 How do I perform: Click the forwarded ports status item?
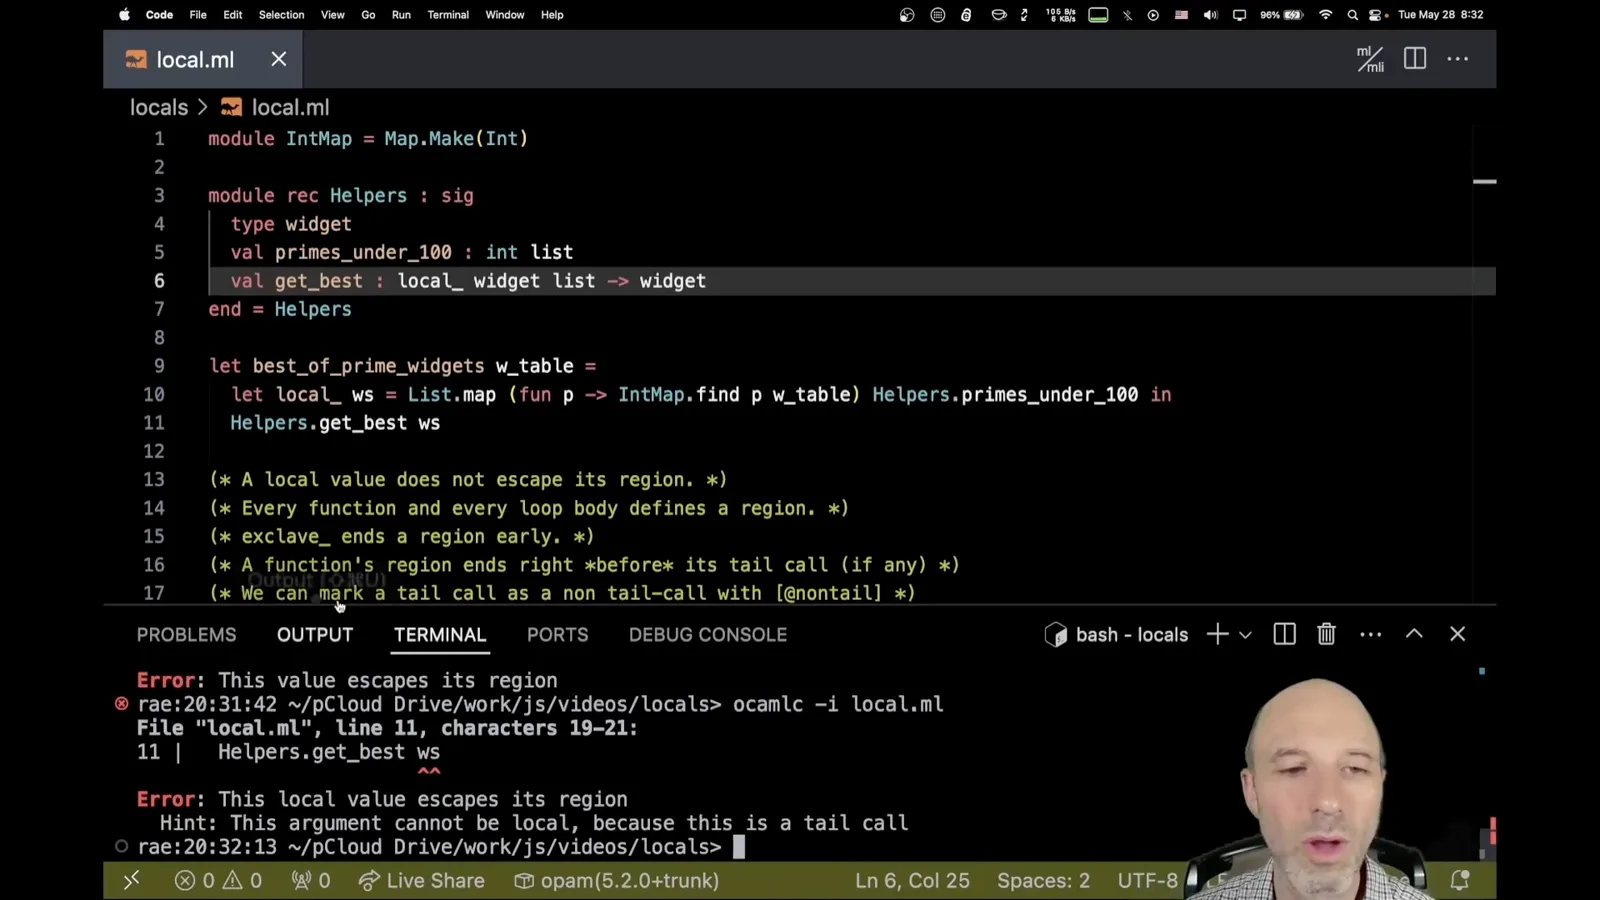coord(311,880)
